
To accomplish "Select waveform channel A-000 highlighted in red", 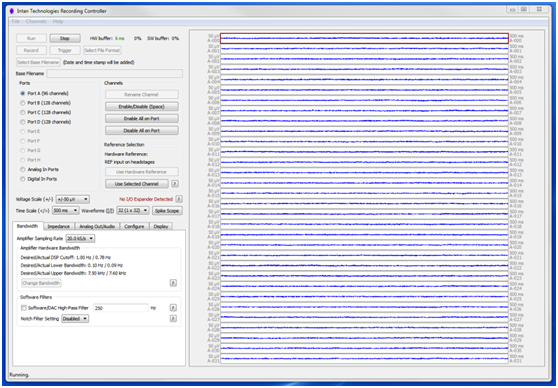I will tap(364, 38).
